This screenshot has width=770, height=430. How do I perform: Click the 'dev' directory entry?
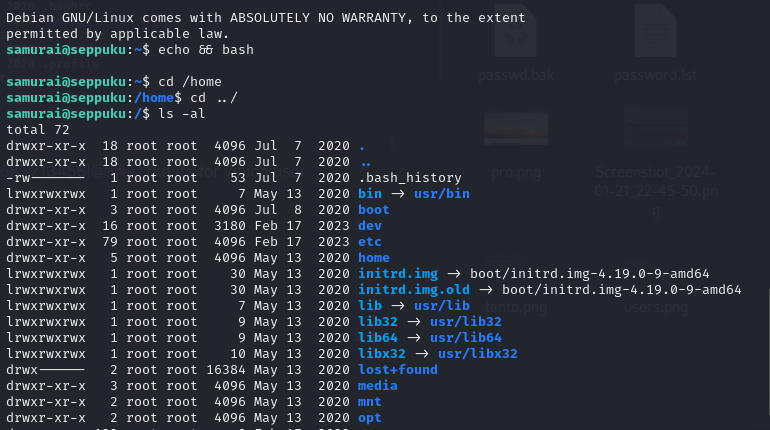[x=370, y=225]
